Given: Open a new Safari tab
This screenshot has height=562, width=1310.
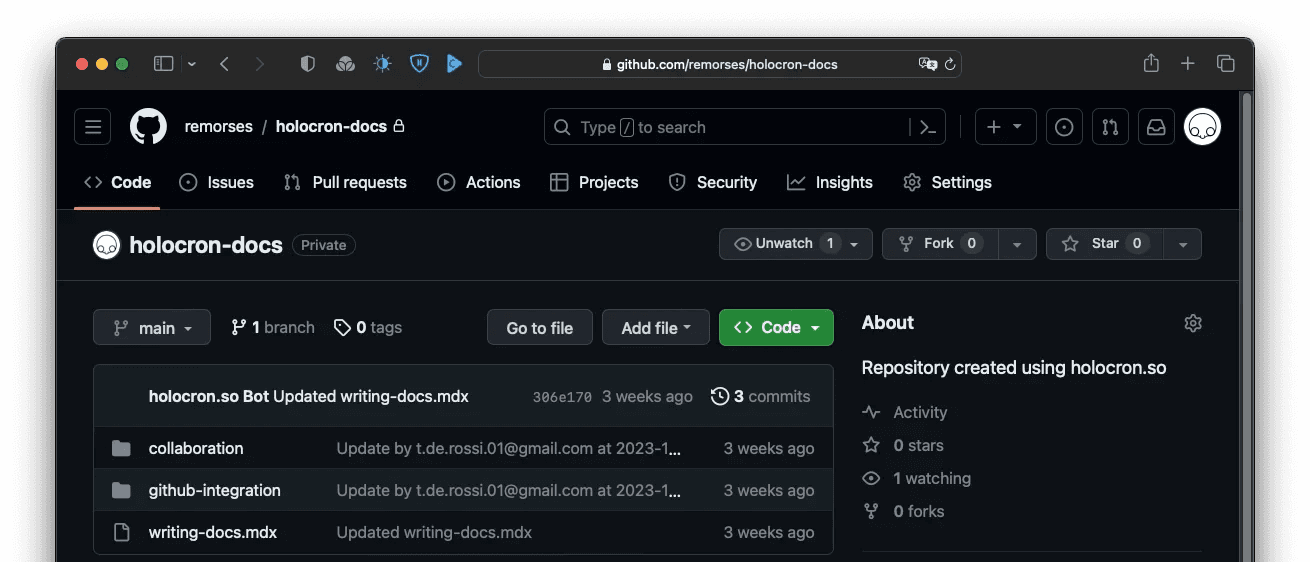Looking at the screenshot, I should 1188,64.
